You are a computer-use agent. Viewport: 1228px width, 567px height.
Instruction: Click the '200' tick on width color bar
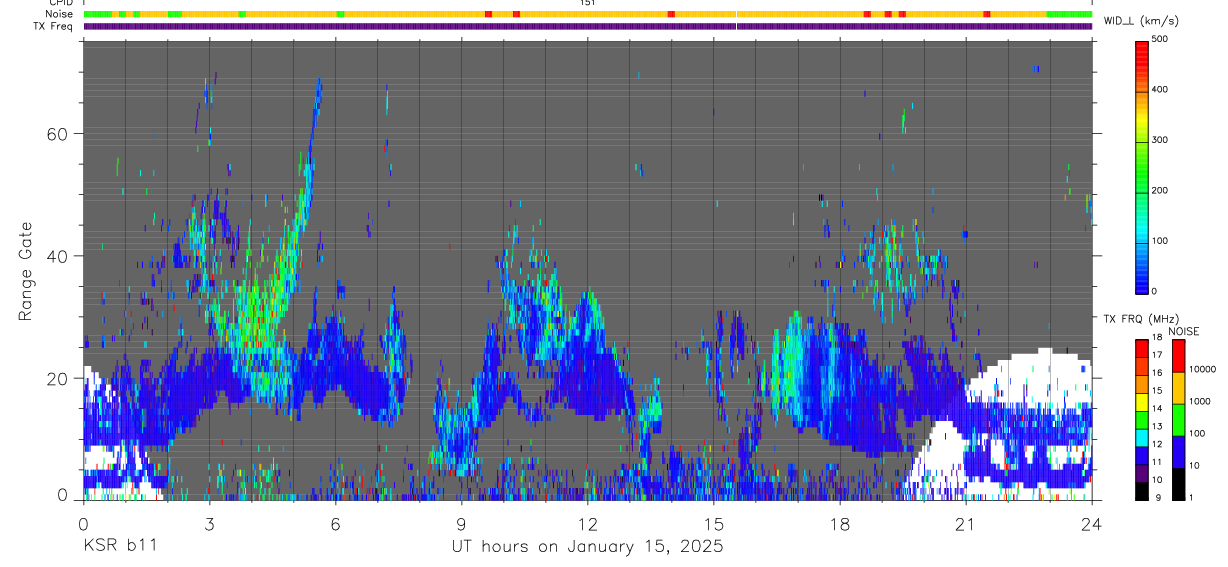click(x=1160, y=190)
